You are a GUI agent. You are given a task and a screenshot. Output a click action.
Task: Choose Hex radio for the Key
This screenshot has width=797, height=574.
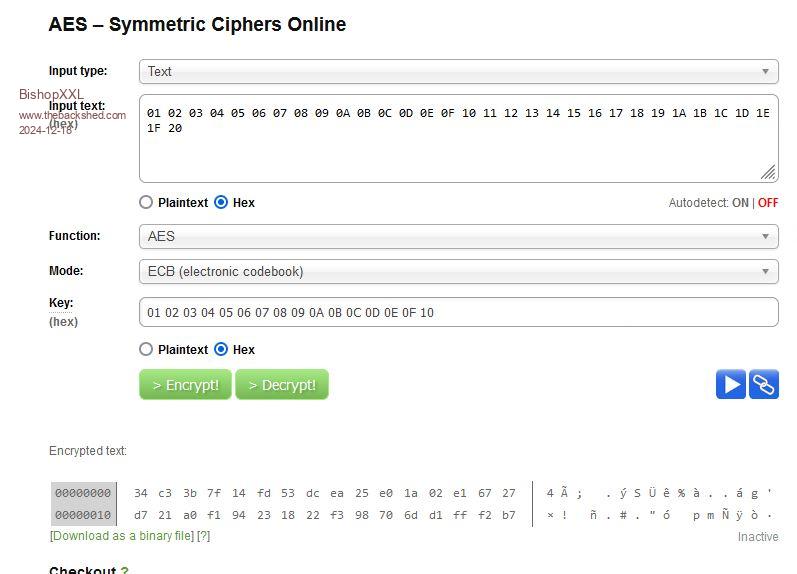(221, 349)
